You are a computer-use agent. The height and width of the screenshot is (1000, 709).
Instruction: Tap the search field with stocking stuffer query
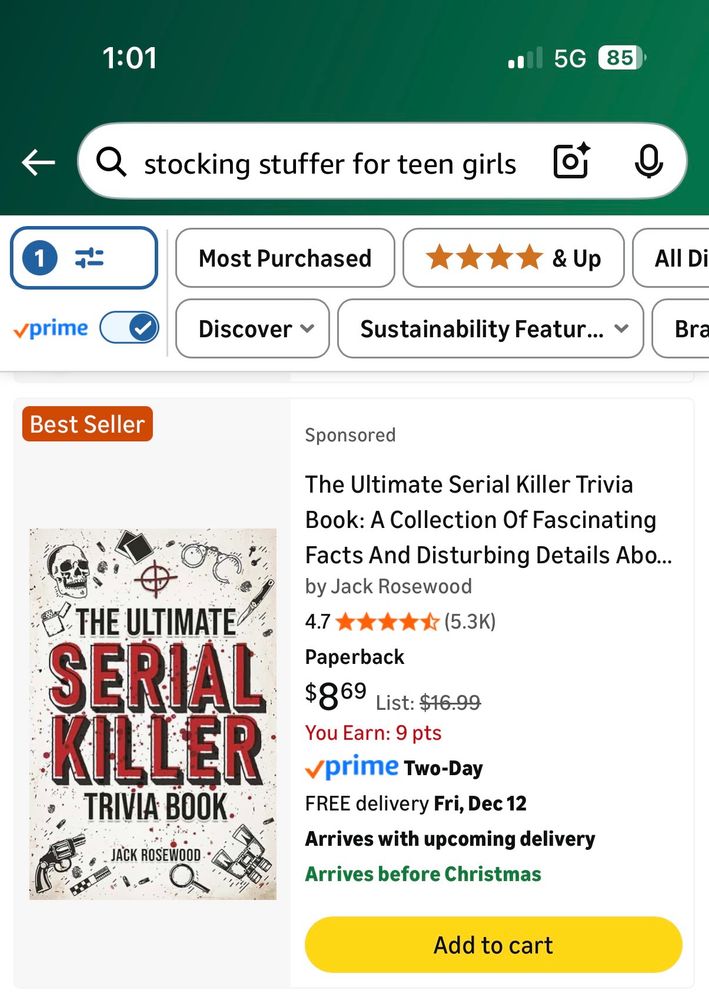coord(330,163)
